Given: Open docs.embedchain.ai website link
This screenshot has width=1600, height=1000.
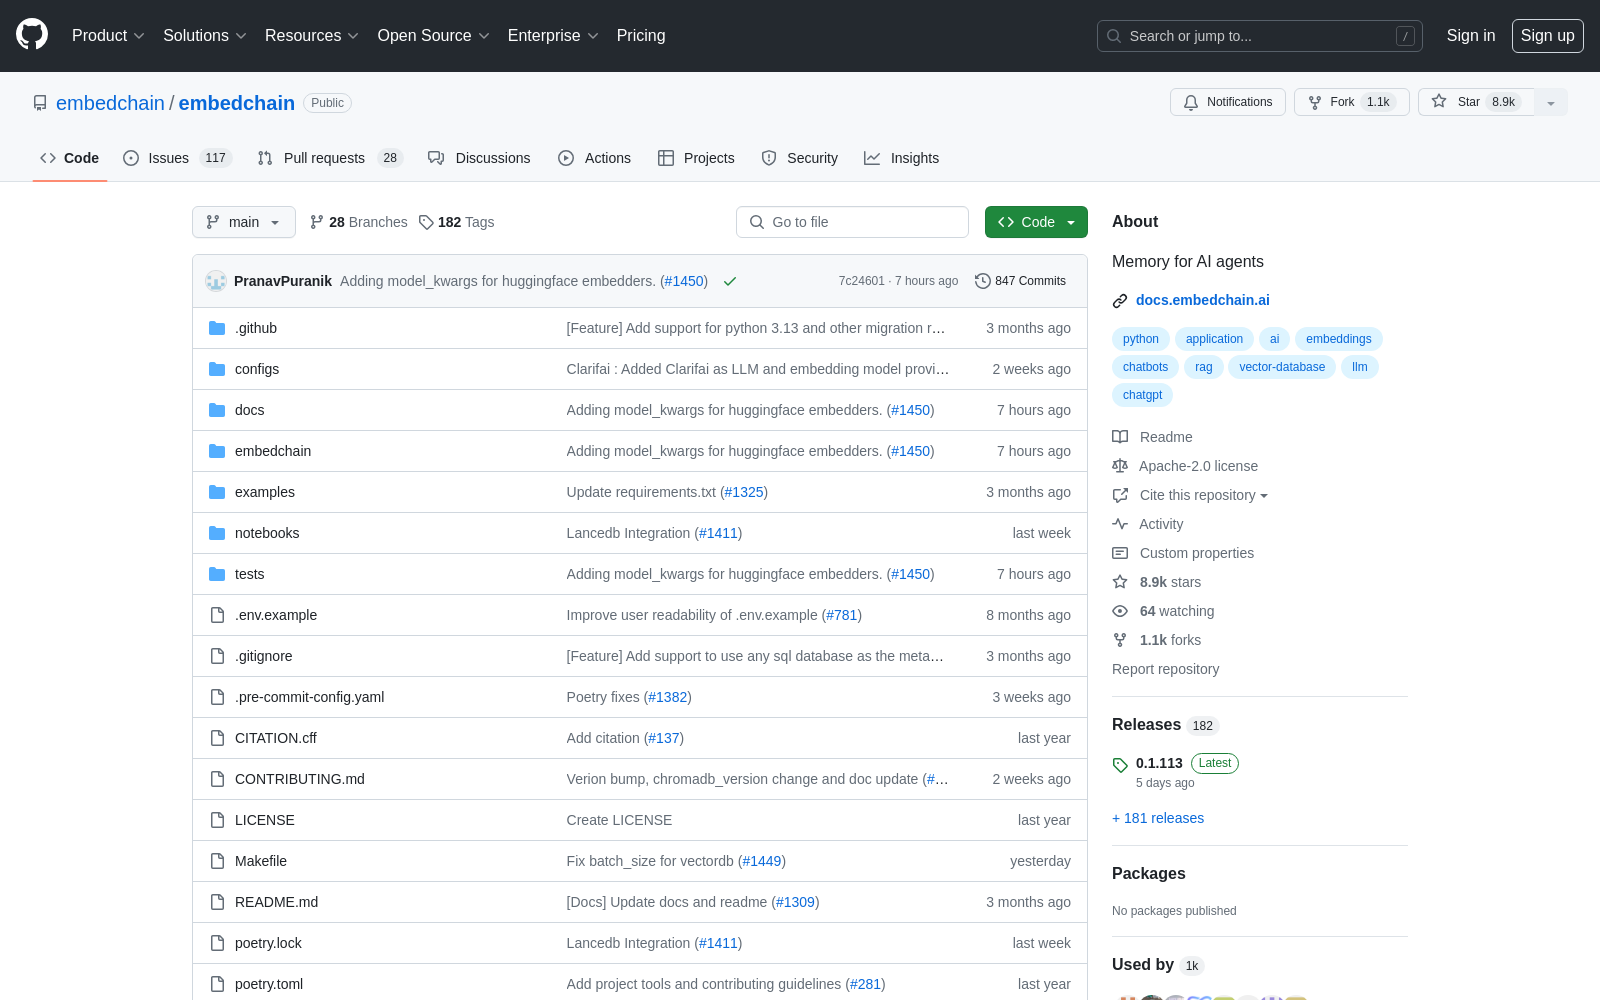Looking at the screenshot, I should [1202, 300].
